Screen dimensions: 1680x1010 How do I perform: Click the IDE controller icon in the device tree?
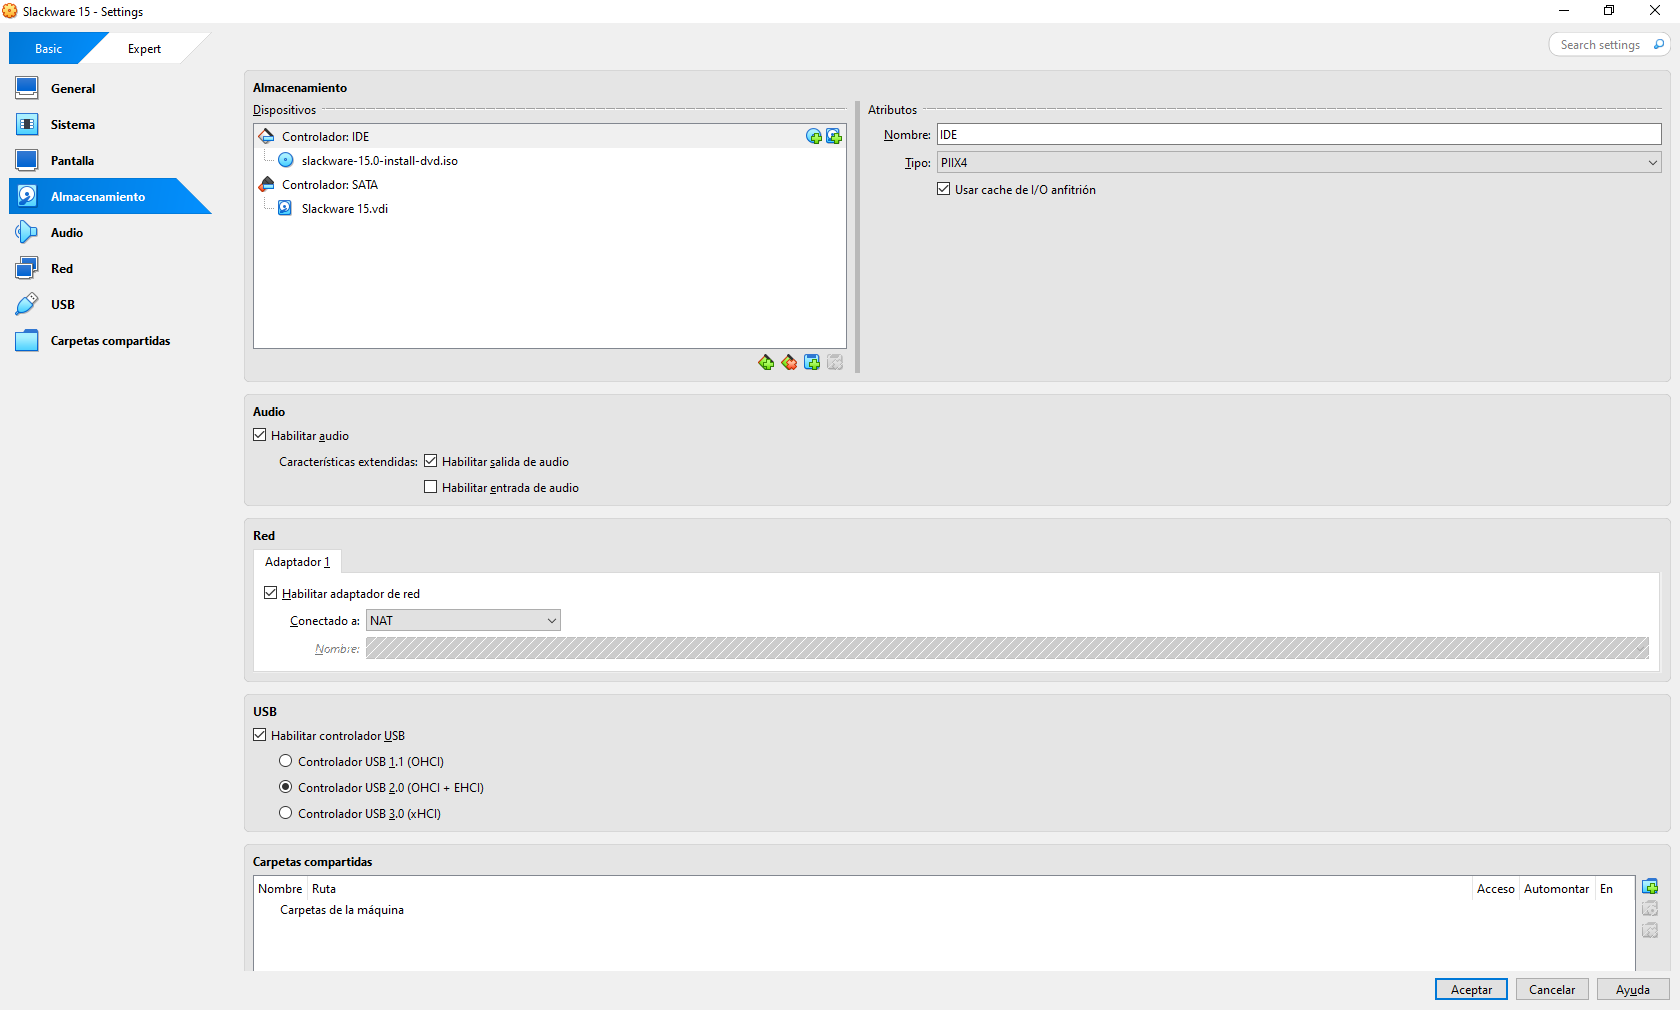[267, 136]
